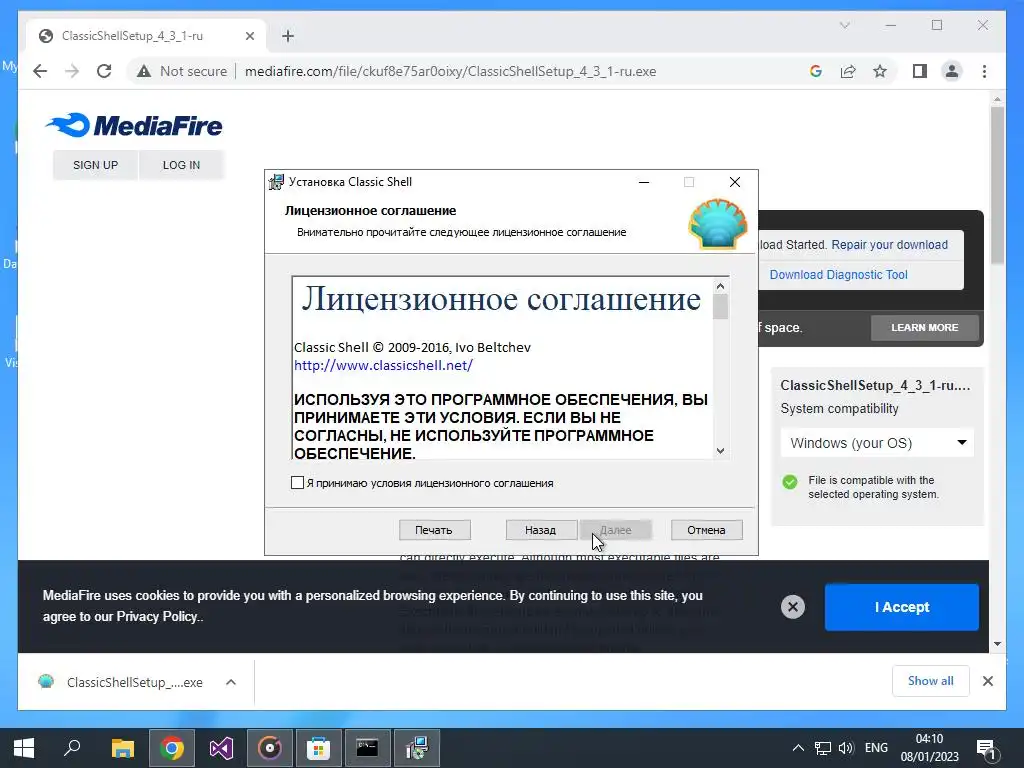Click the Classic Shell seashell logo
The width and height of the screenshot is (1024, 768).
coord(718,224)
